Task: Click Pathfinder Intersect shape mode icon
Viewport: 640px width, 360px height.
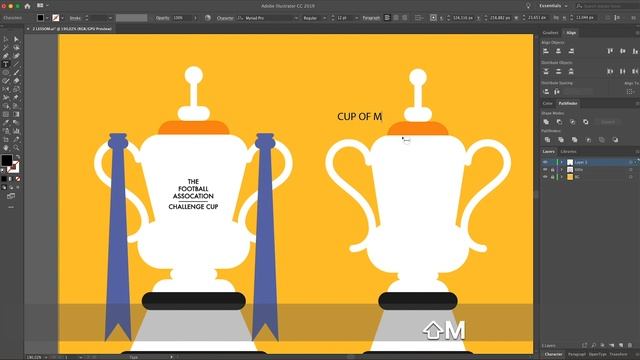Action: coord(572,122)
